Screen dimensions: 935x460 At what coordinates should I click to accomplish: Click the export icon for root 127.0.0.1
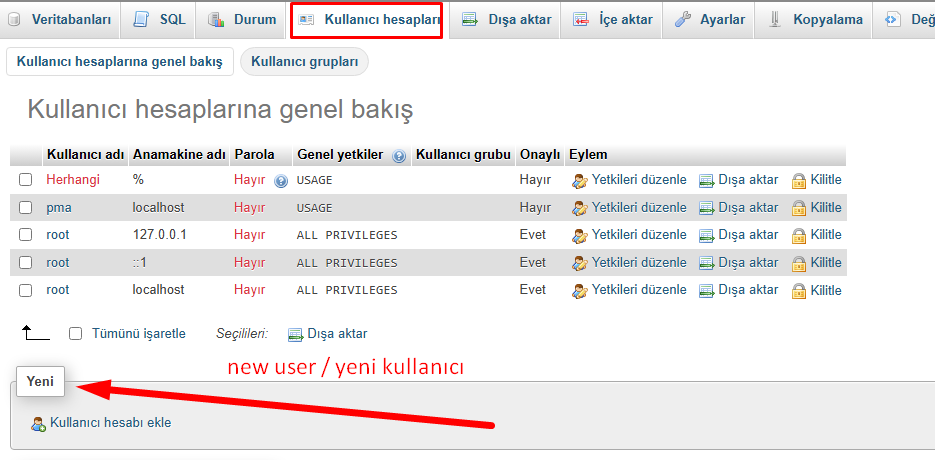click(x=707, y=236)
